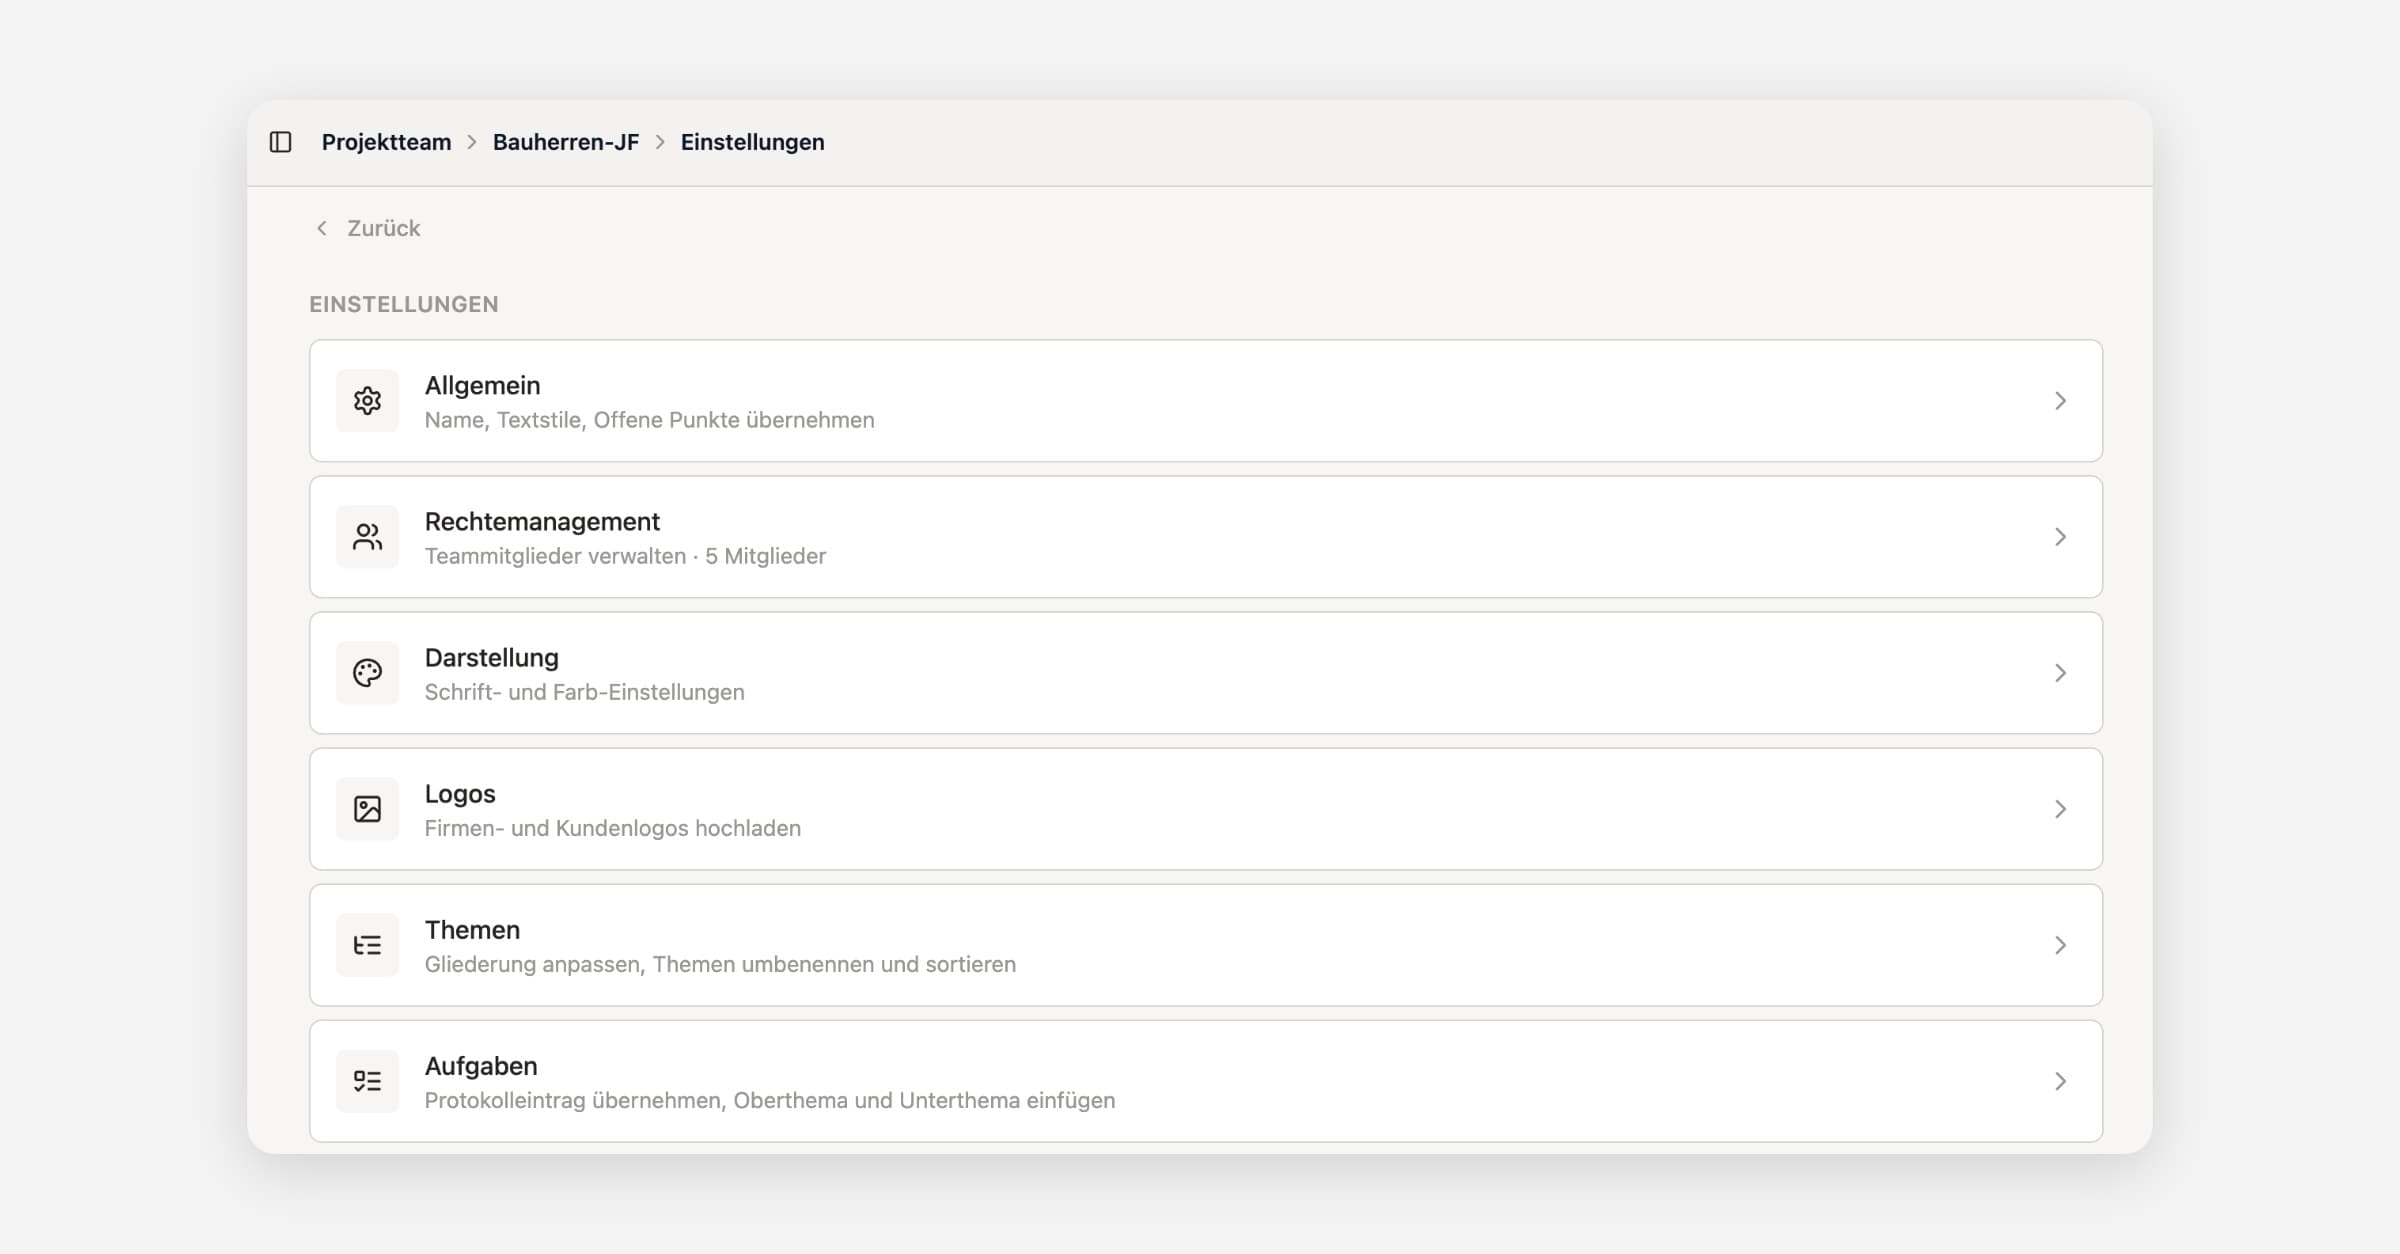
Task: Click the back arrow beside Zurück
Action: pyautogui.click(x=322, y=228)
